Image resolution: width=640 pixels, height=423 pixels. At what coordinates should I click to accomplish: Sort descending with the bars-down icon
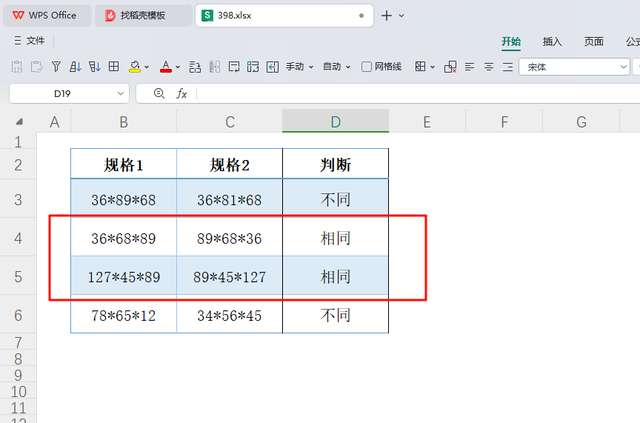click(x=94, y=67)
